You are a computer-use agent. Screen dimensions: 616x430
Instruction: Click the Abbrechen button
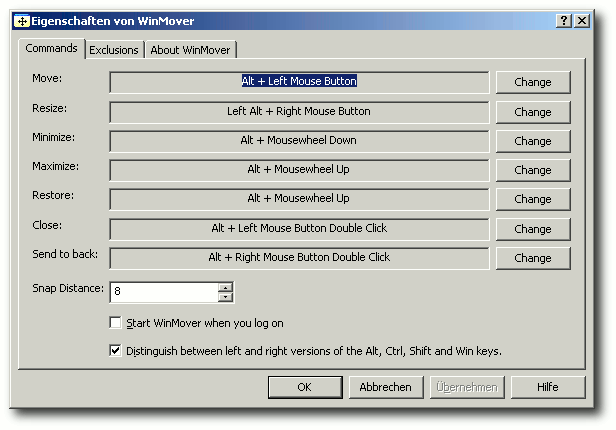pos(385,387)
